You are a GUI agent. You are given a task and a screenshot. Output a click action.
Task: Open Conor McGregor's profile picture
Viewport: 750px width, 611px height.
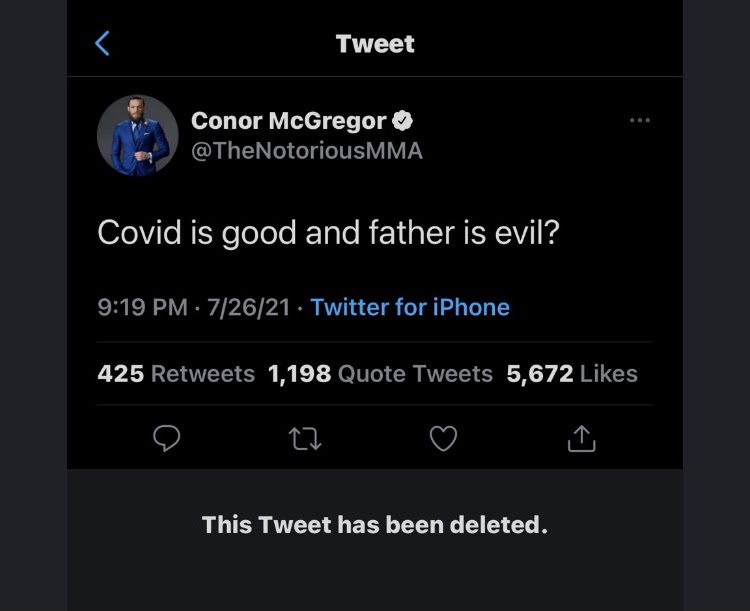[138, 136]
